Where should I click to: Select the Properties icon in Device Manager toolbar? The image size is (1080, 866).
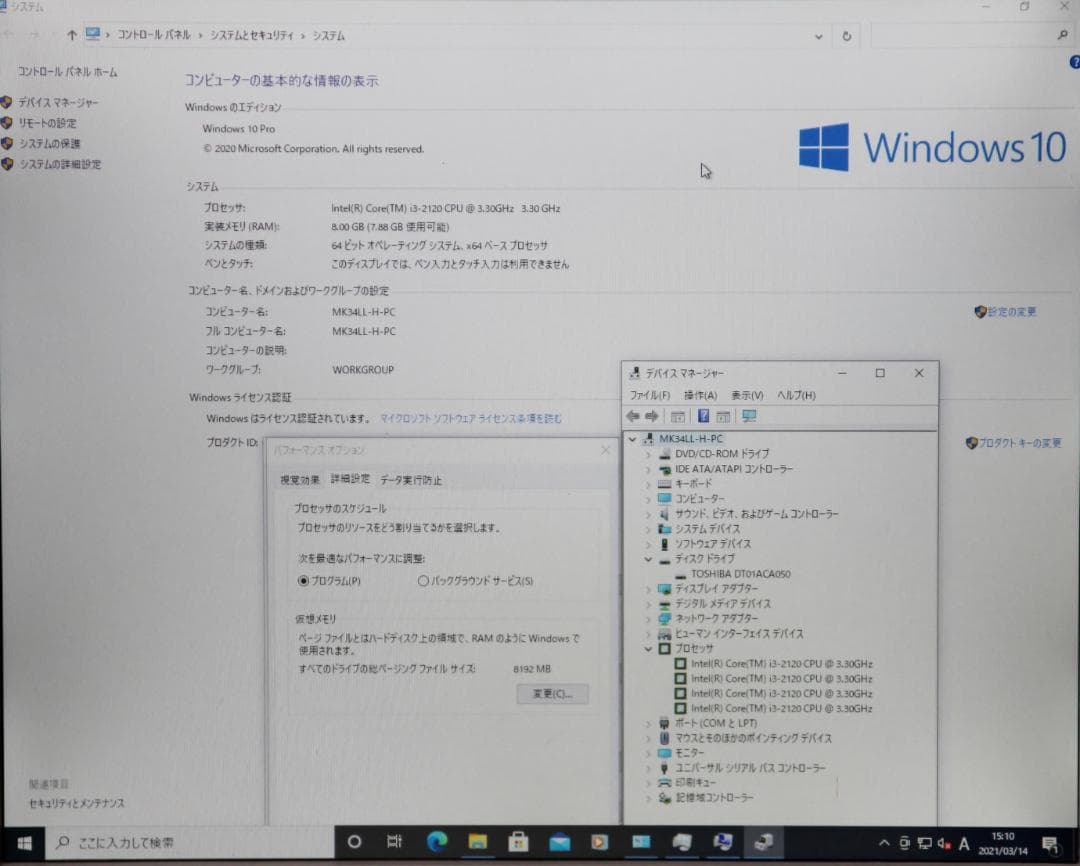(678, 416)
